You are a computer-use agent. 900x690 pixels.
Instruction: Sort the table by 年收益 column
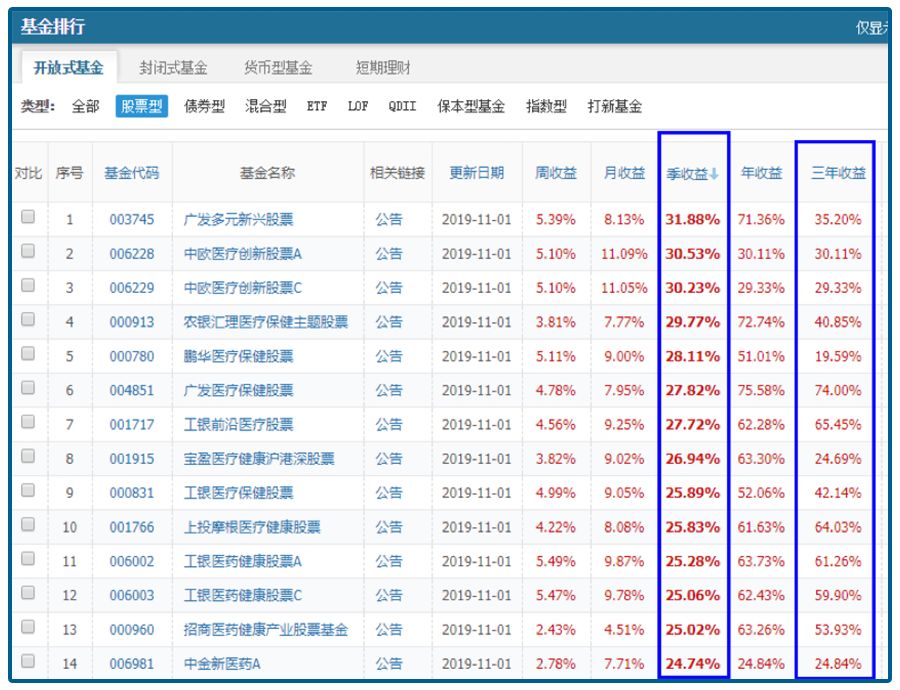[760, 171]
